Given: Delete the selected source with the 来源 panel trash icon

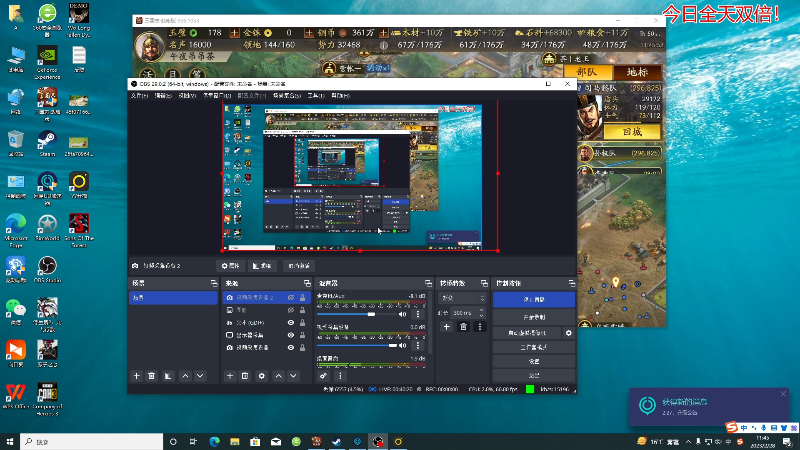Looking at the screenshot, I should [245, 376].
